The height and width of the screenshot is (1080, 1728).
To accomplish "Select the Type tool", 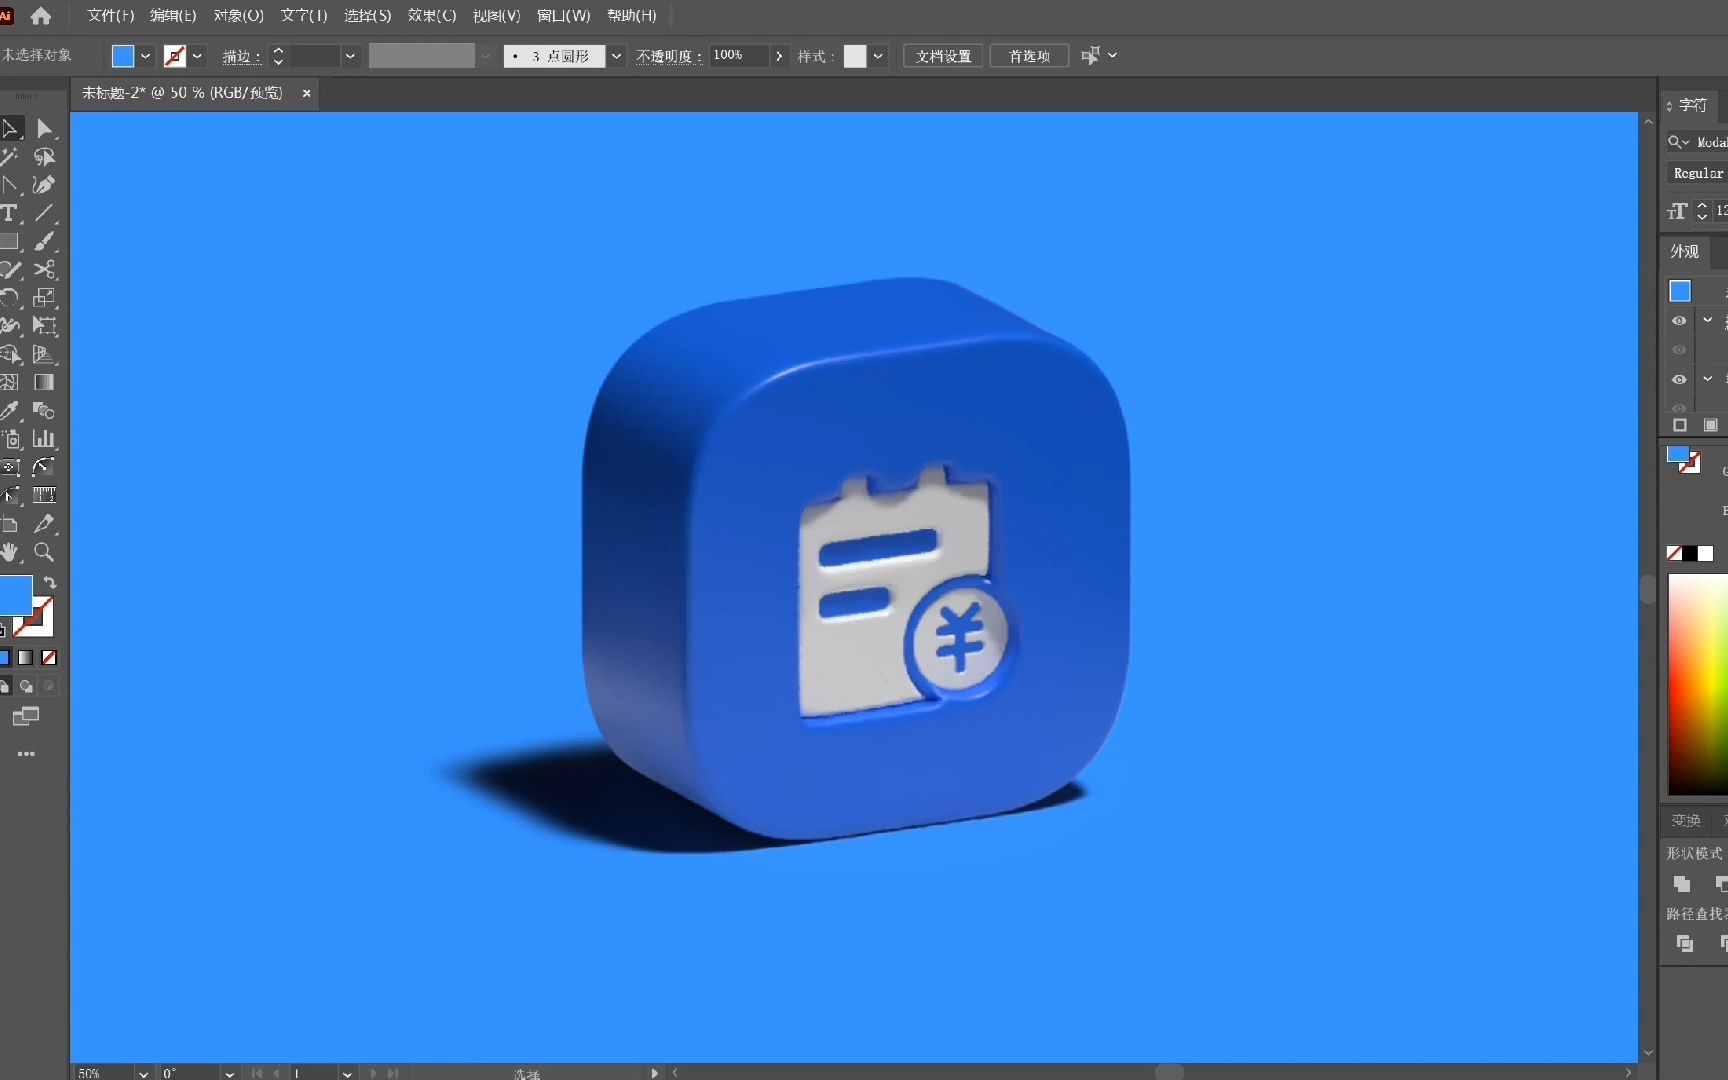I will (x=10, y=213).
